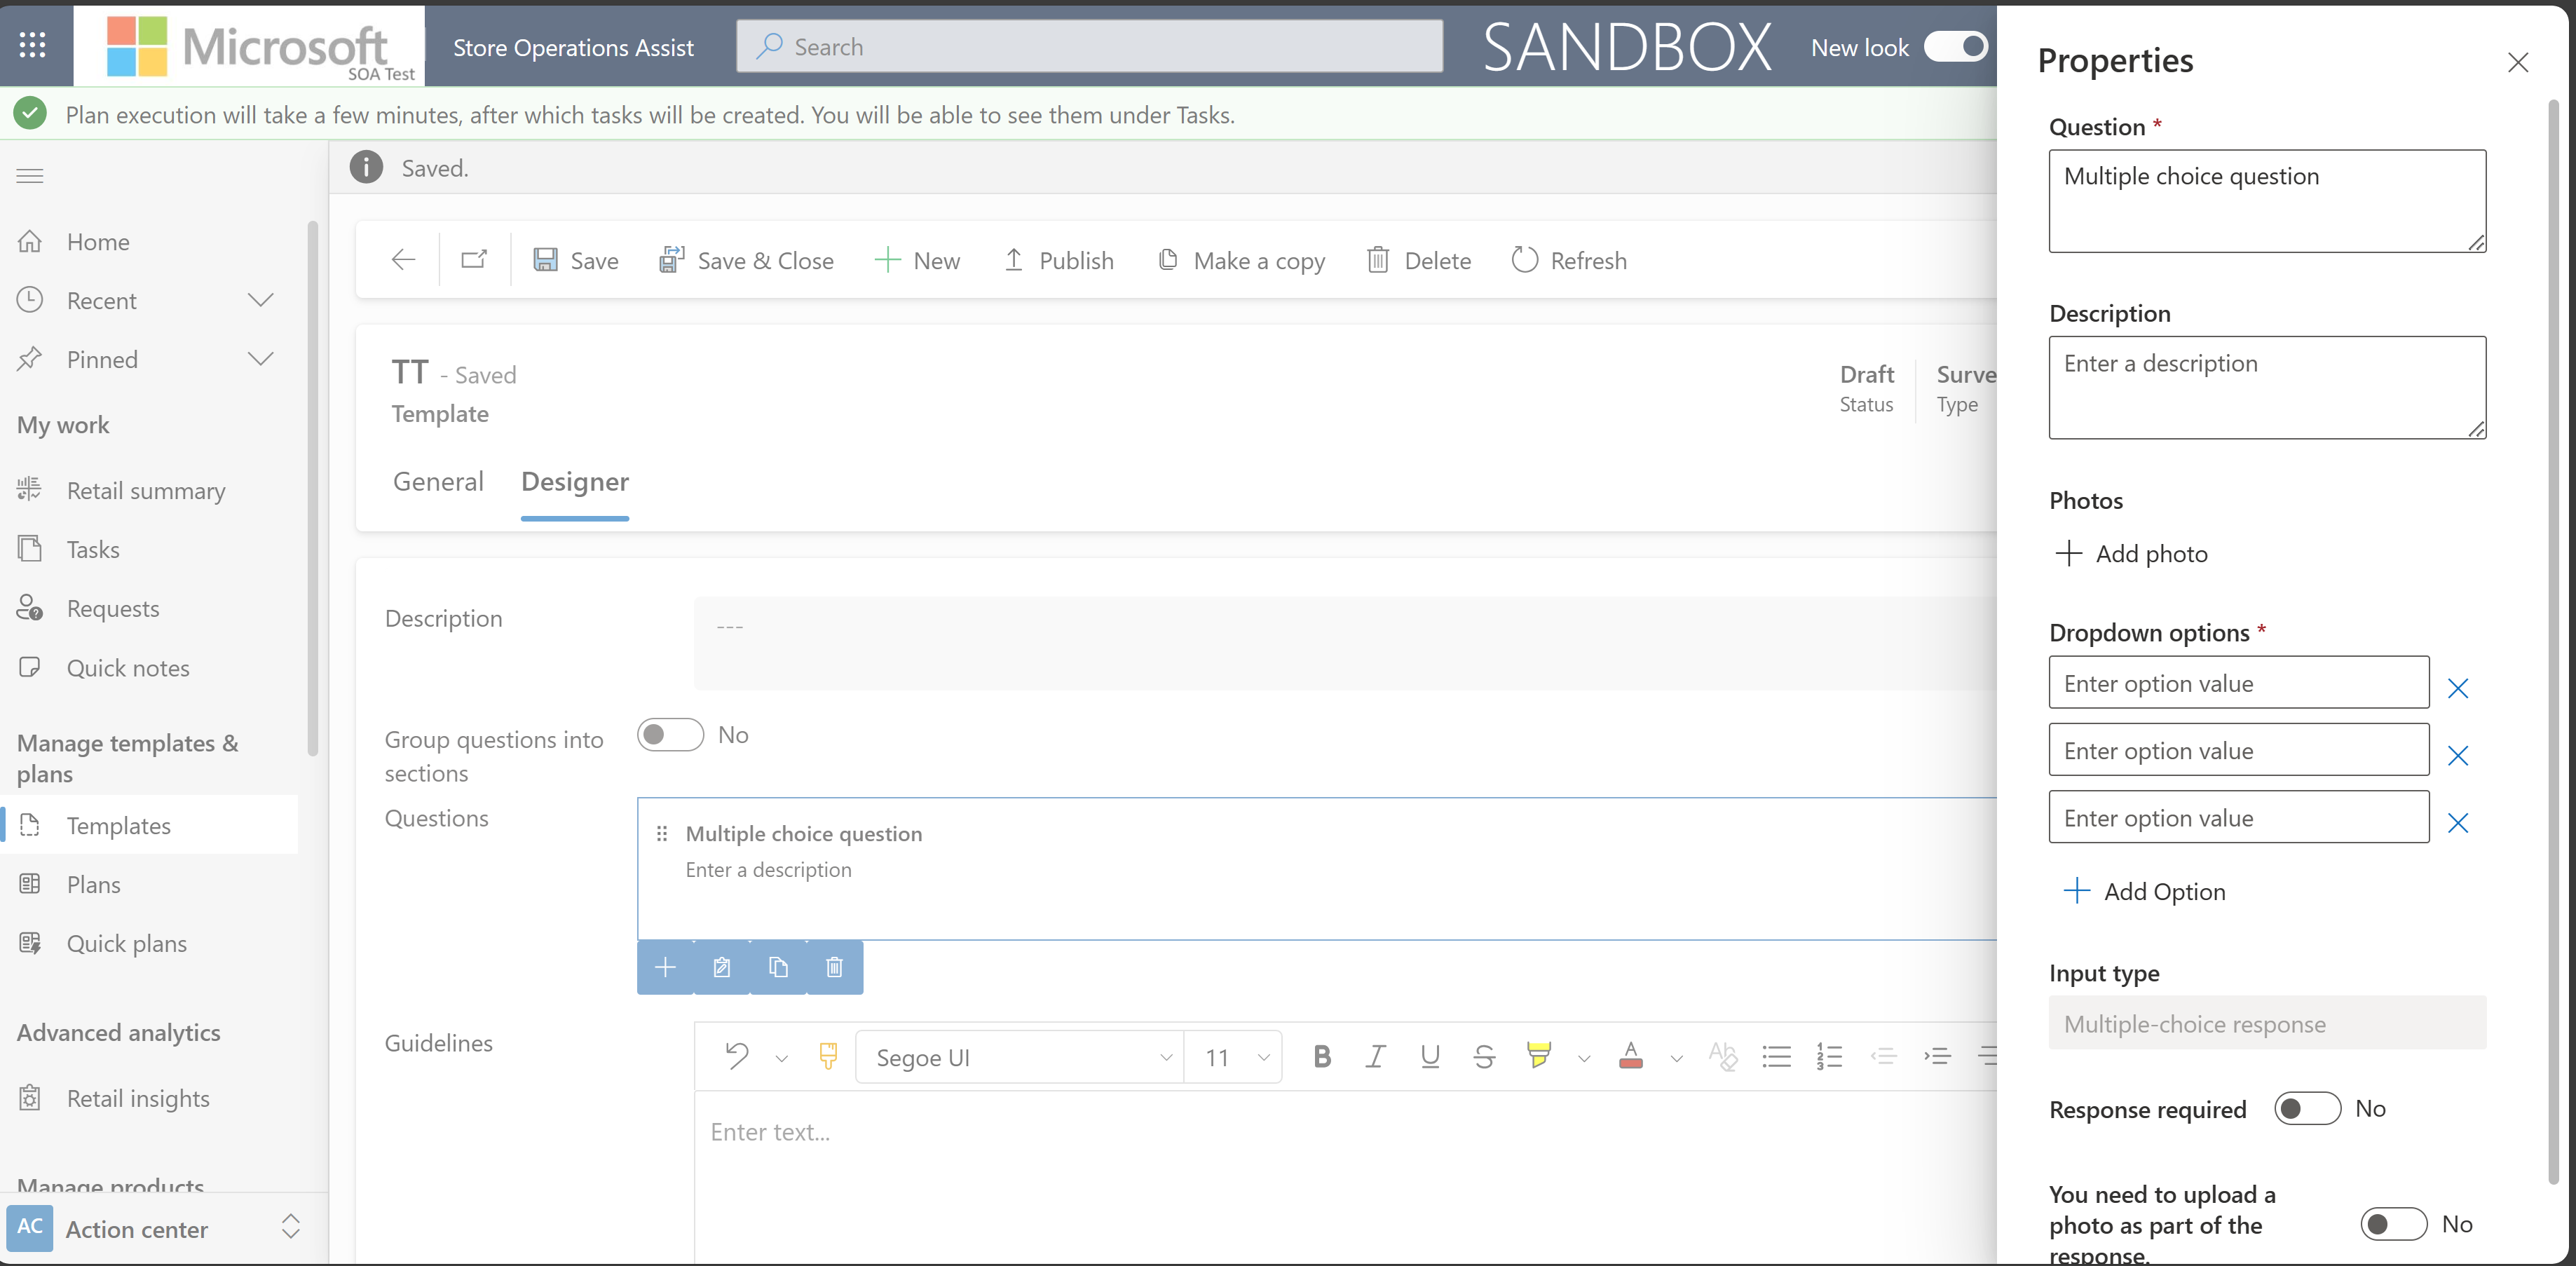2576x1266 pixels.
Task: Click the Save & Close button
Action: (747, 259)
